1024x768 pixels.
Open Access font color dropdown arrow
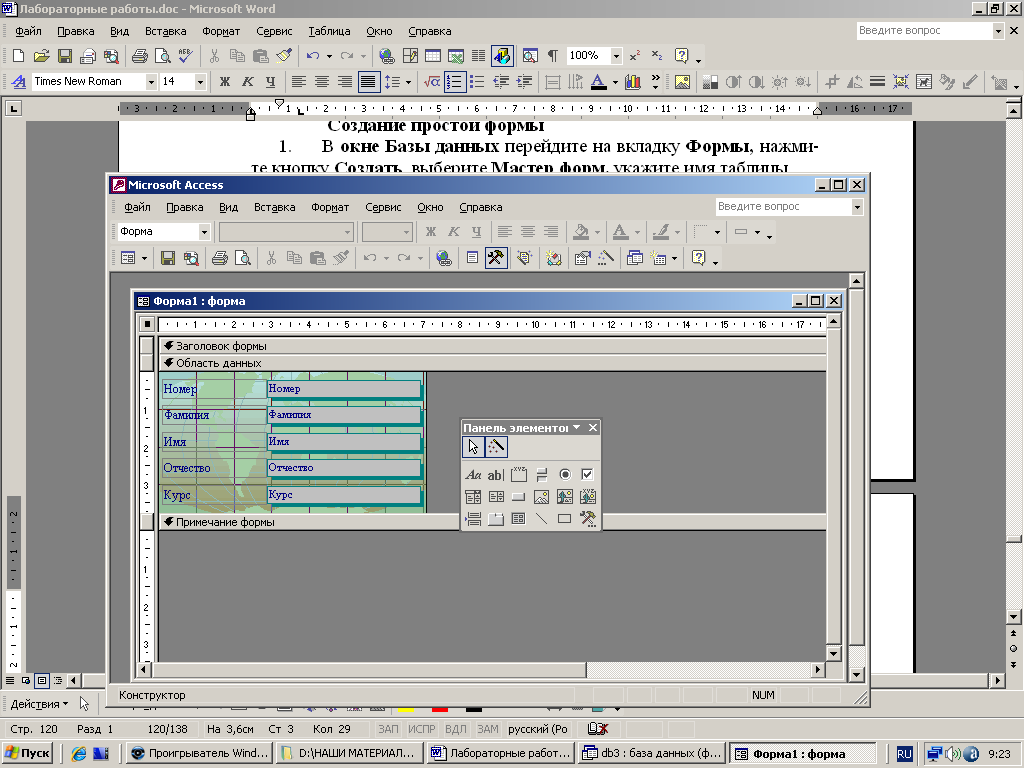tap(637, 232)
